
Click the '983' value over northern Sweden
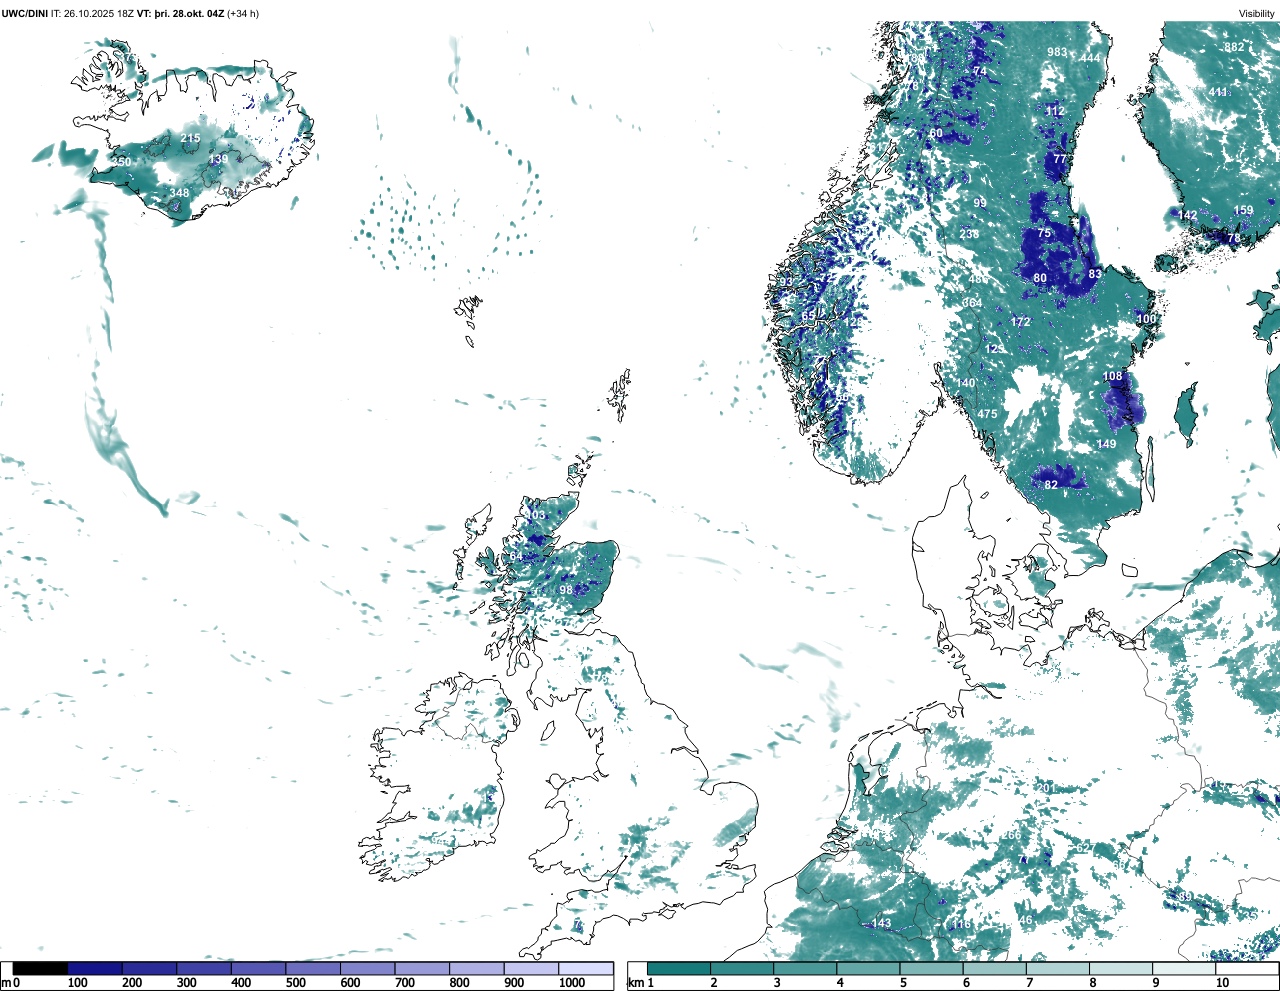[1057, 52]
